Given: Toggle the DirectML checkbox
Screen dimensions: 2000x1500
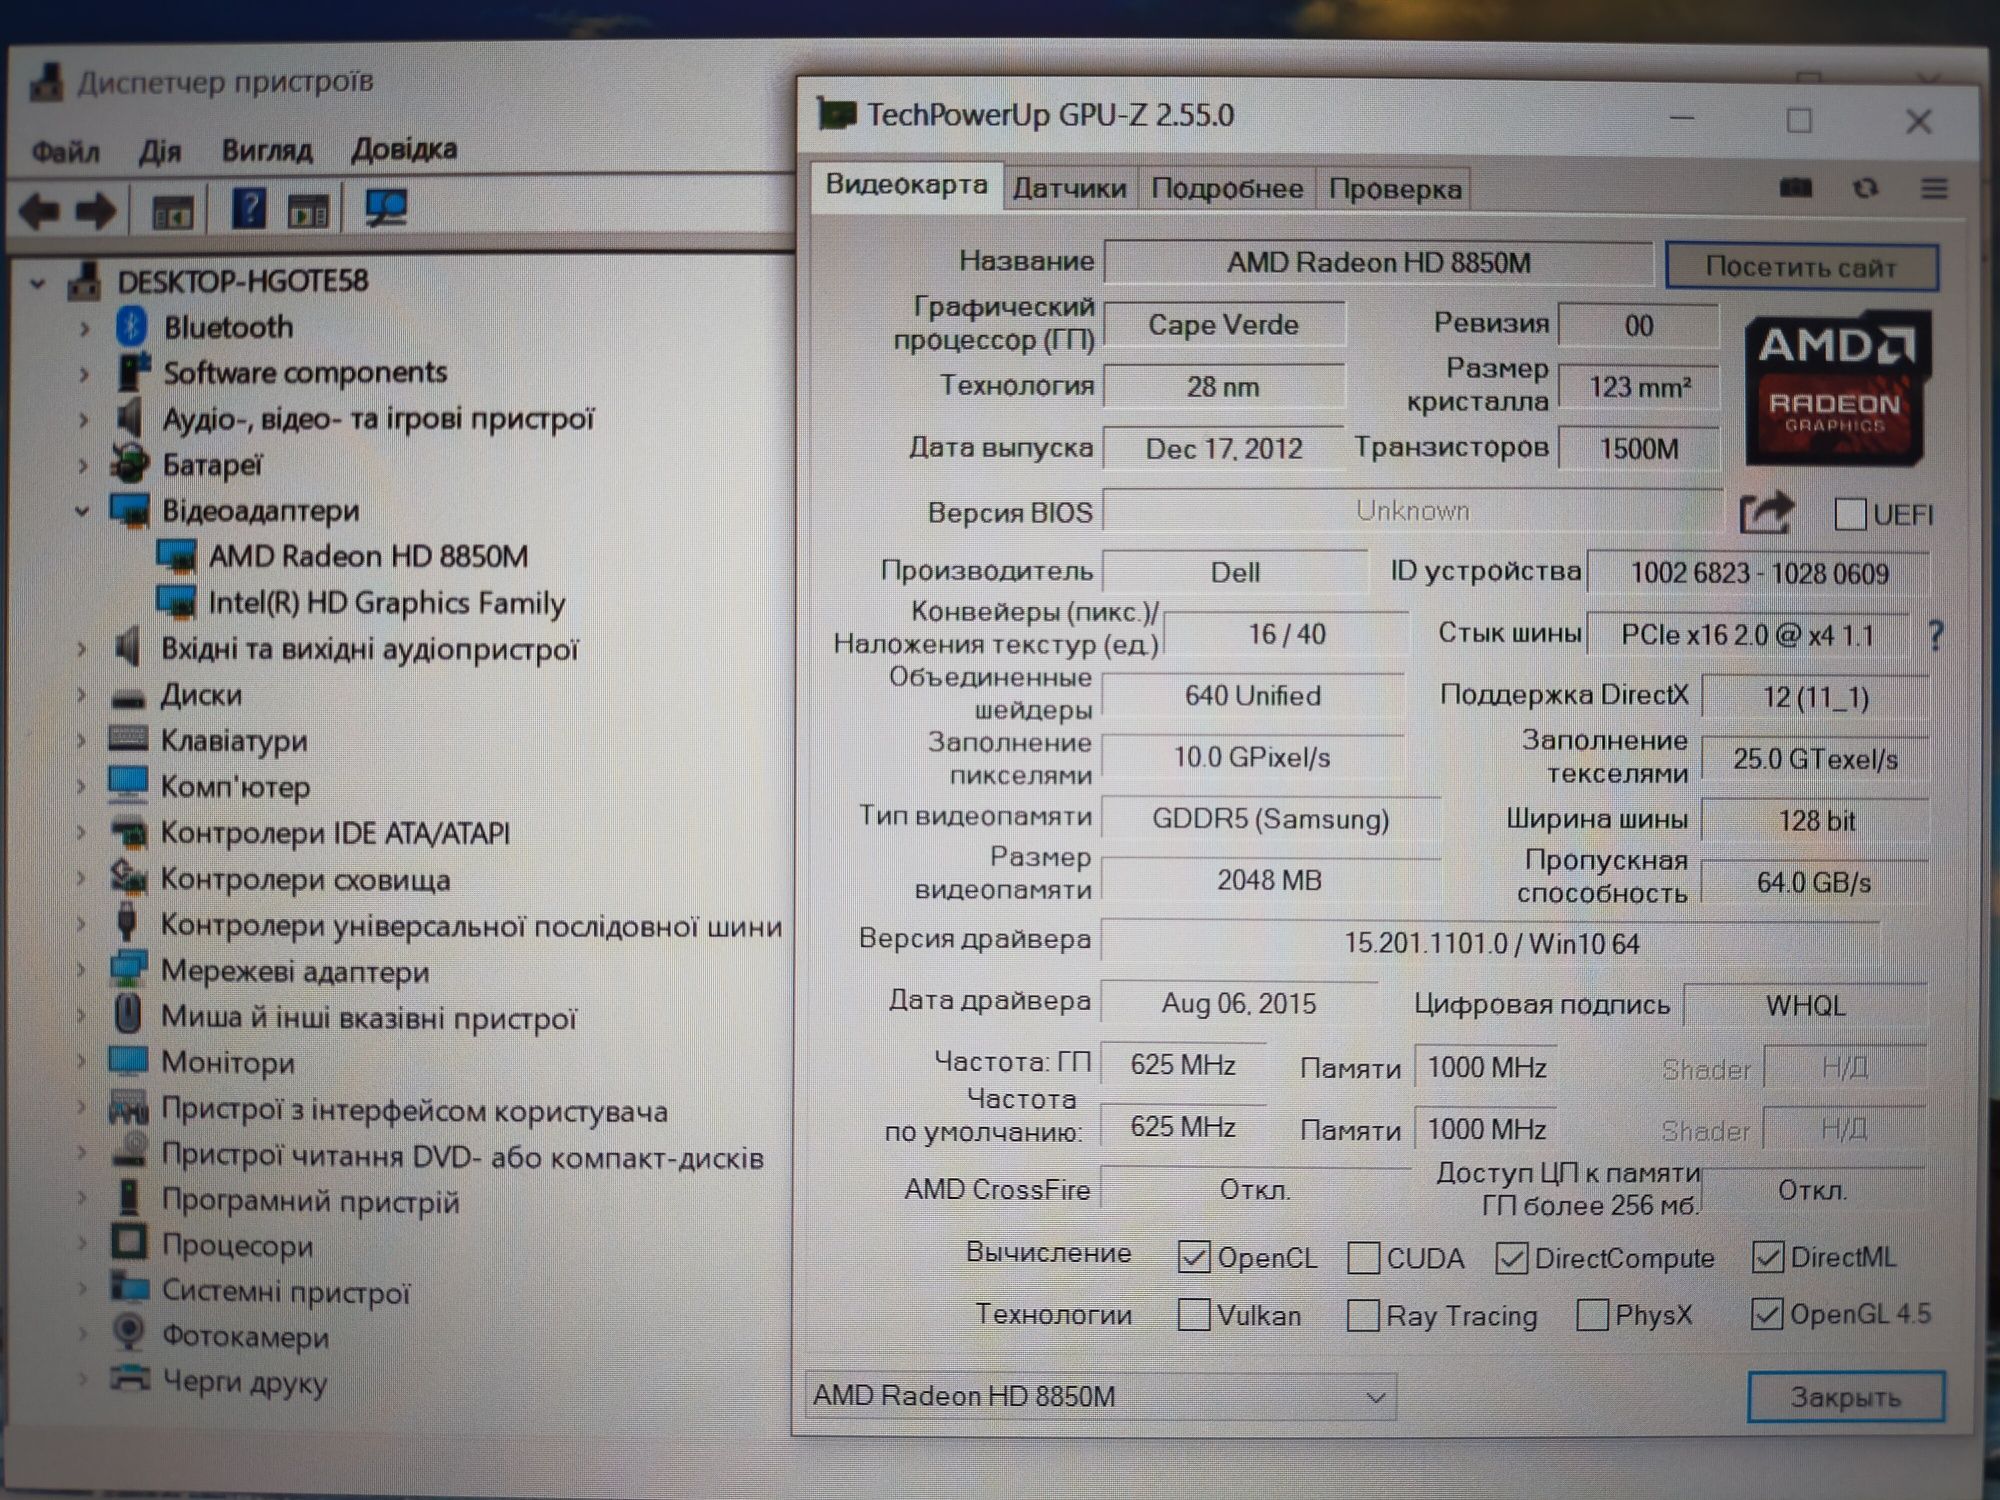Looking at the screenshot, I should (1767, 1257).
